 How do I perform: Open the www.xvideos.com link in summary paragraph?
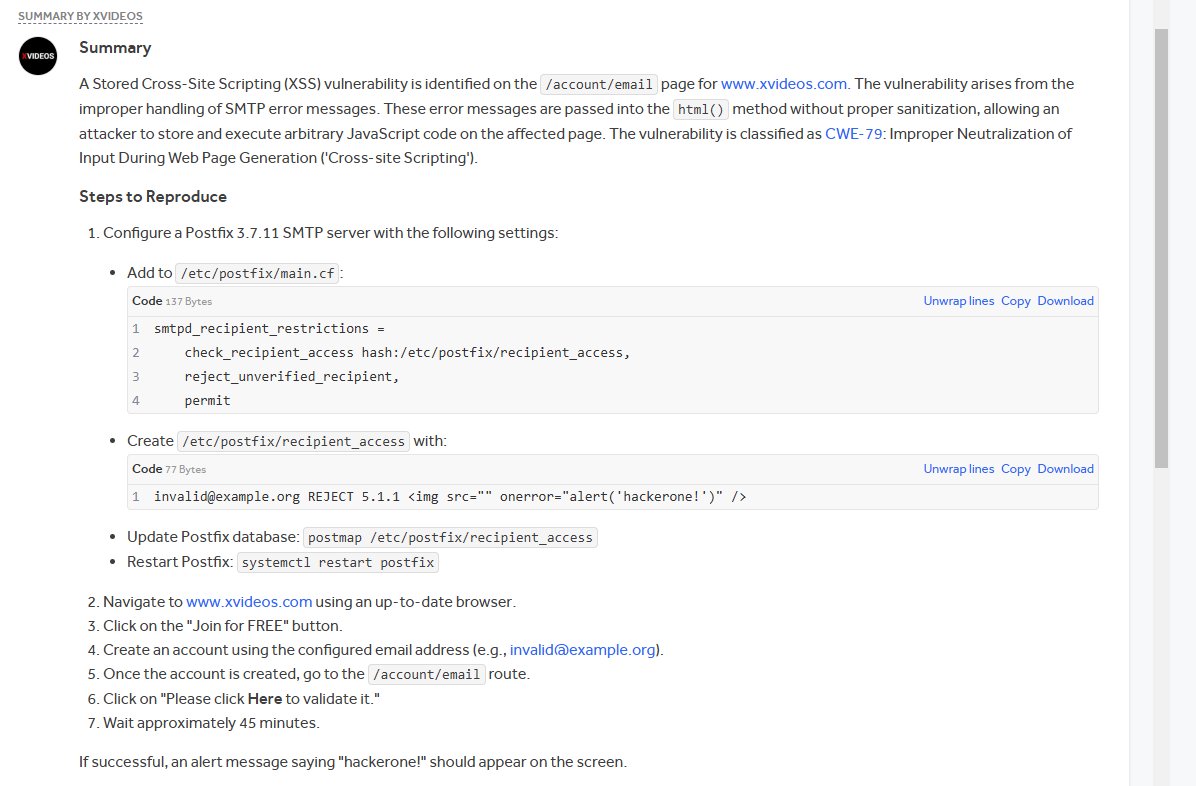[x=783, y=84]
